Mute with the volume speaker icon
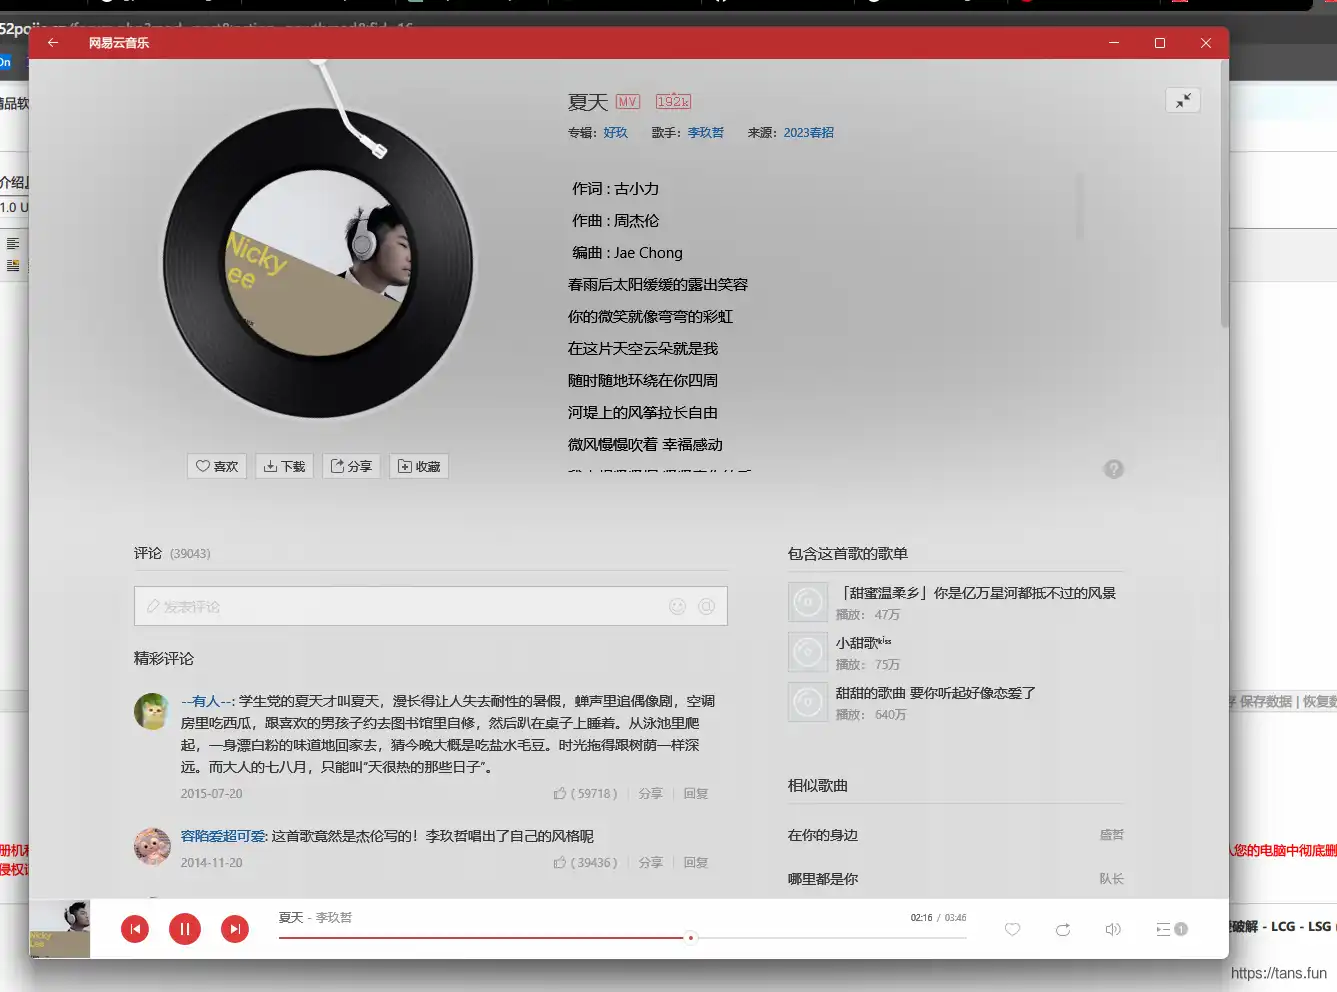 pyautogui.click(x=1113, y=929)
